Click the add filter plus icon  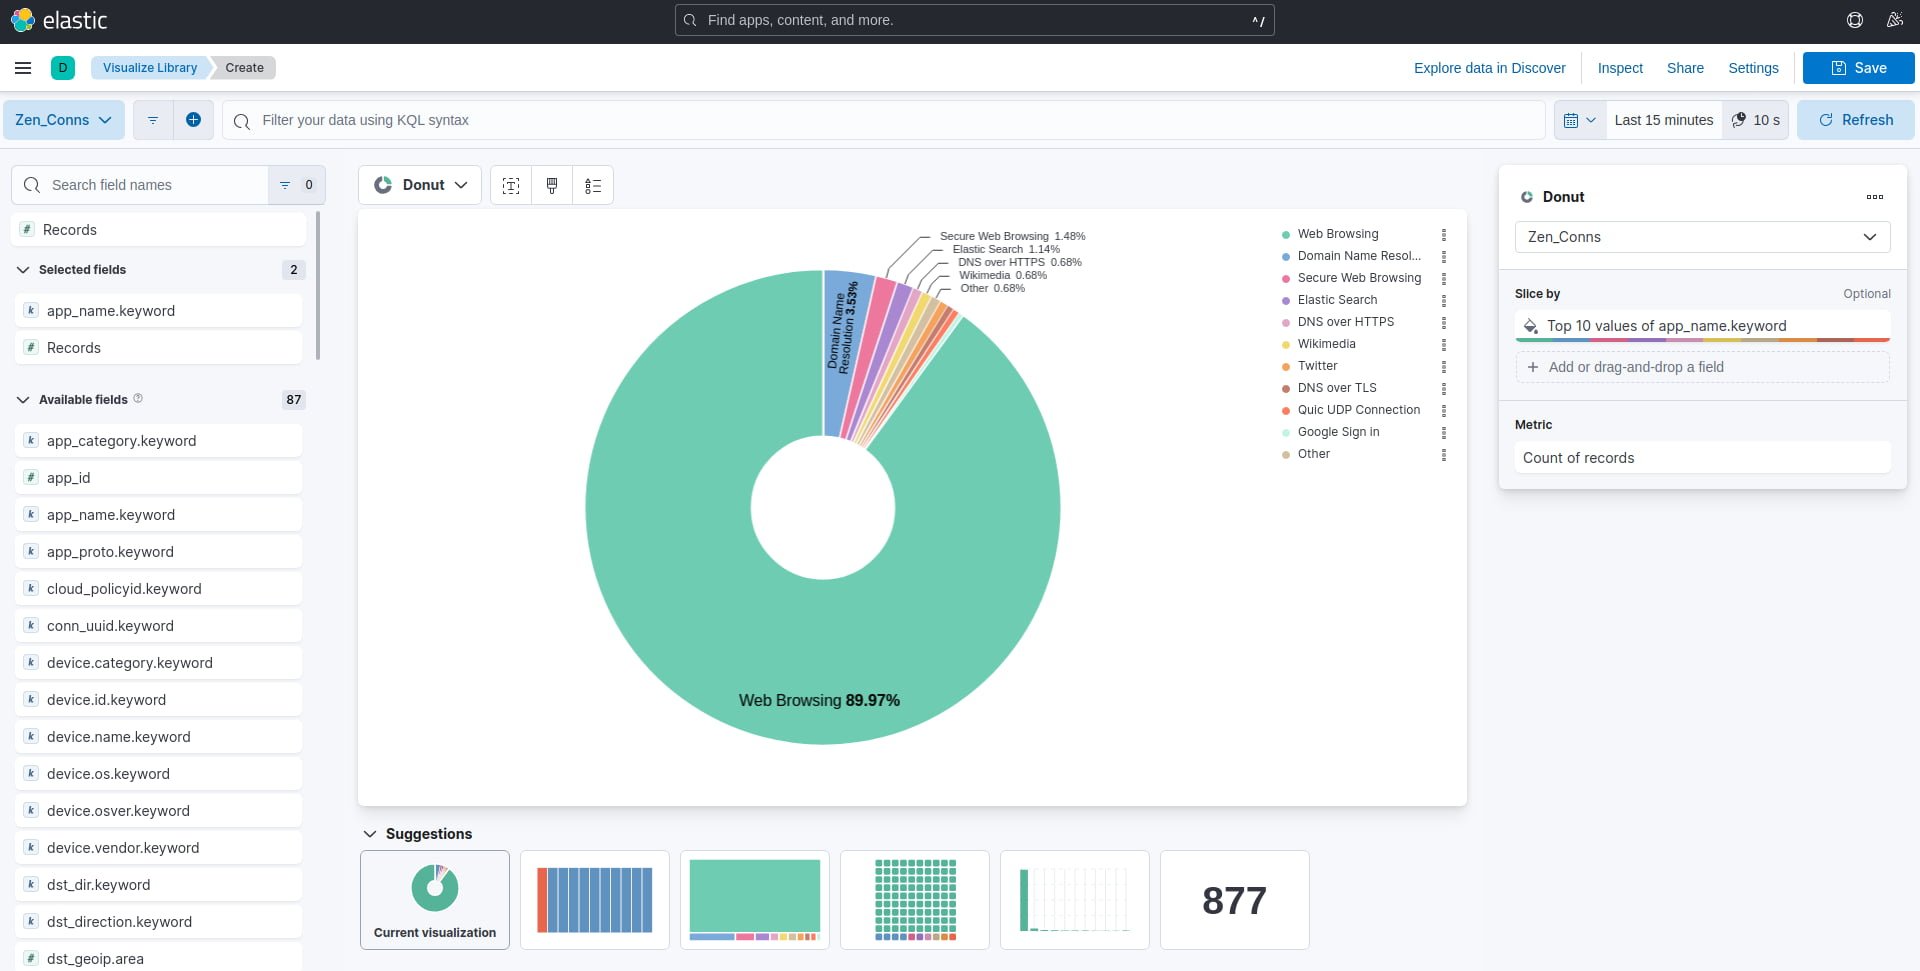coord(193,120)
